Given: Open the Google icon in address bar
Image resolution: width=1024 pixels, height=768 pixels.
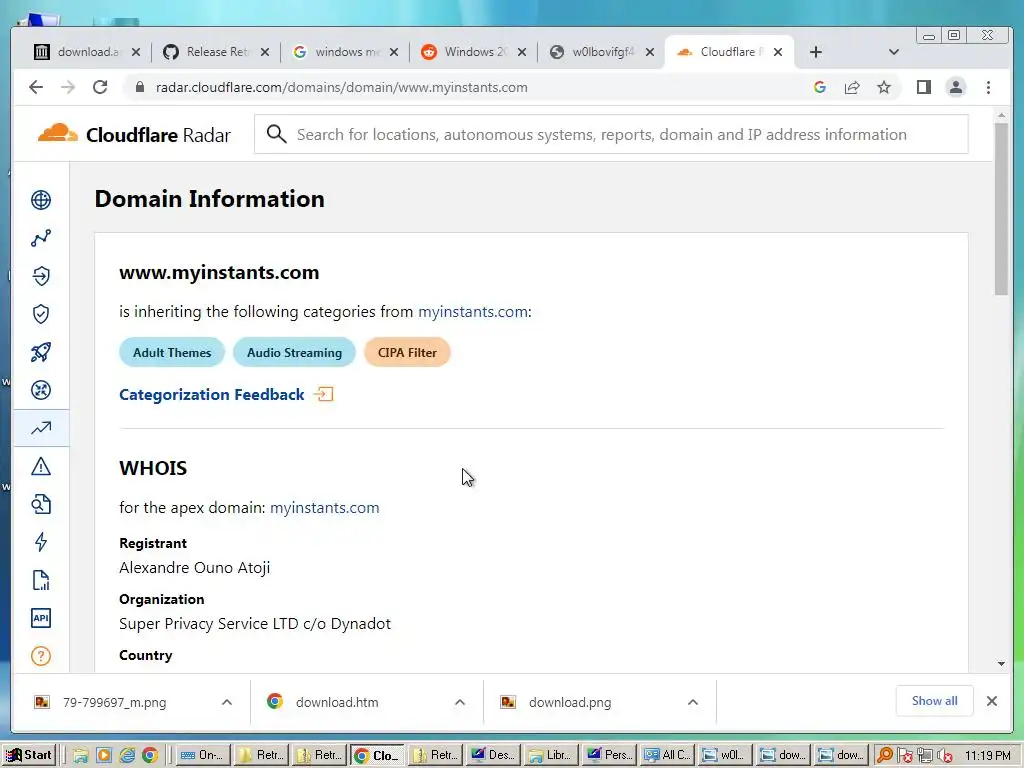Looking at the screenshot, I should pos(820,87).
